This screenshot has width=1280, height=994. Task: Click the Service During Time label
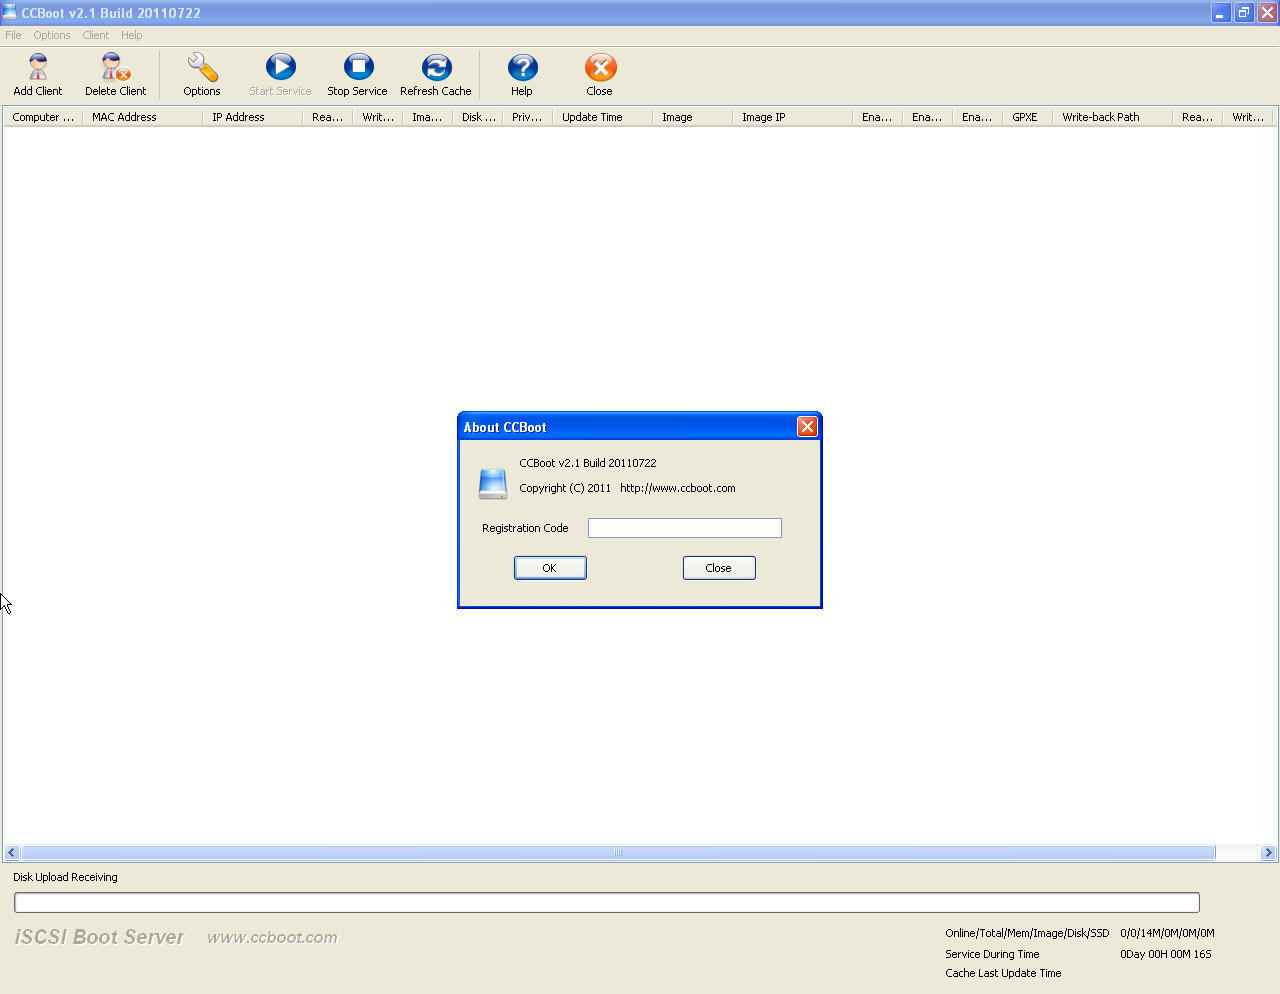992,954
